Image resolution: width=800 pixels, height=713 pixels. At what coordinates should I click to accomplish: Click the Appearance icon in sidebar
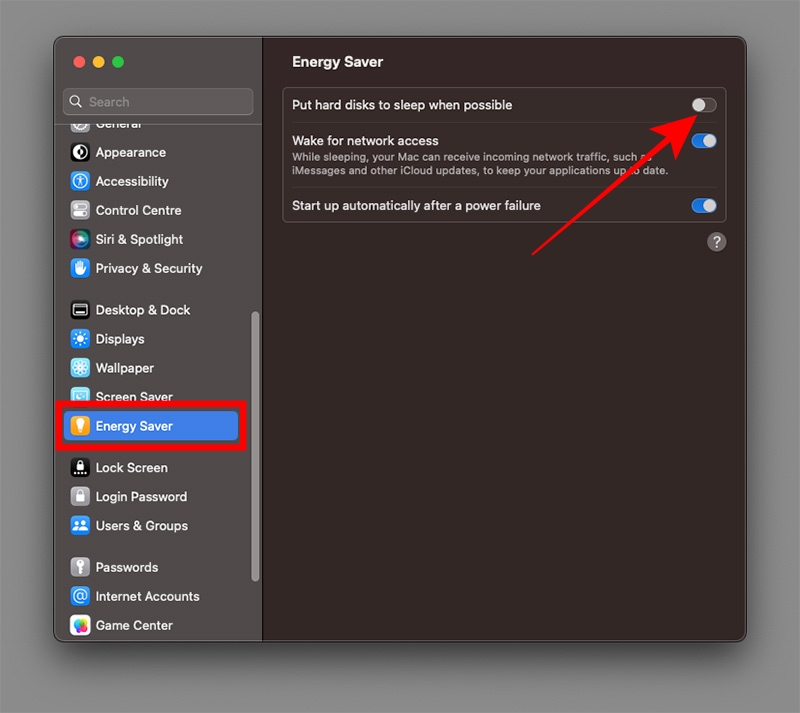(80, 152)
